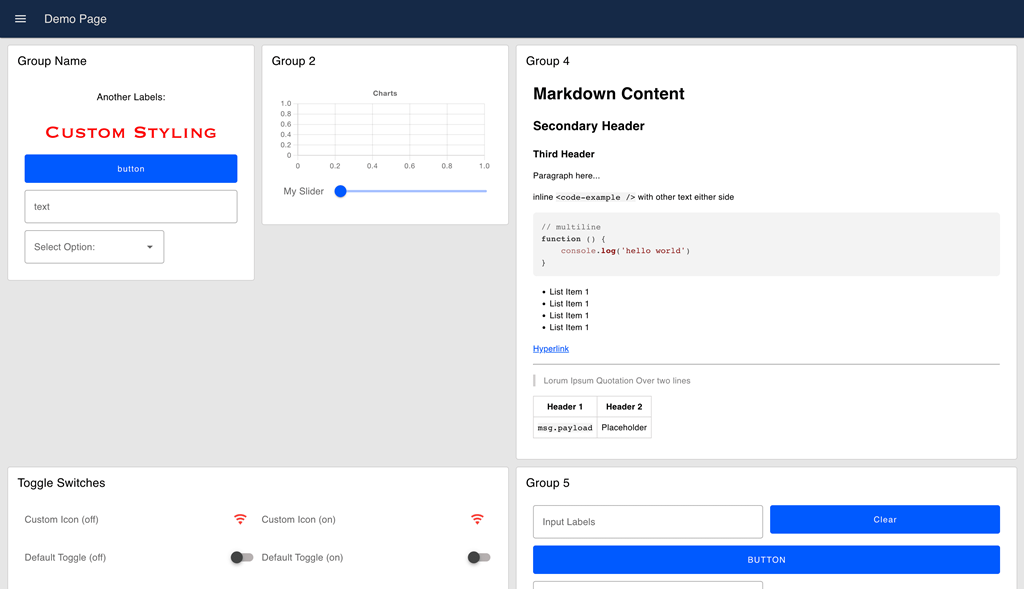Enable the Default Toggle (off) switch
This screenshot has height=589, width=1024.
tap(240, 557)
